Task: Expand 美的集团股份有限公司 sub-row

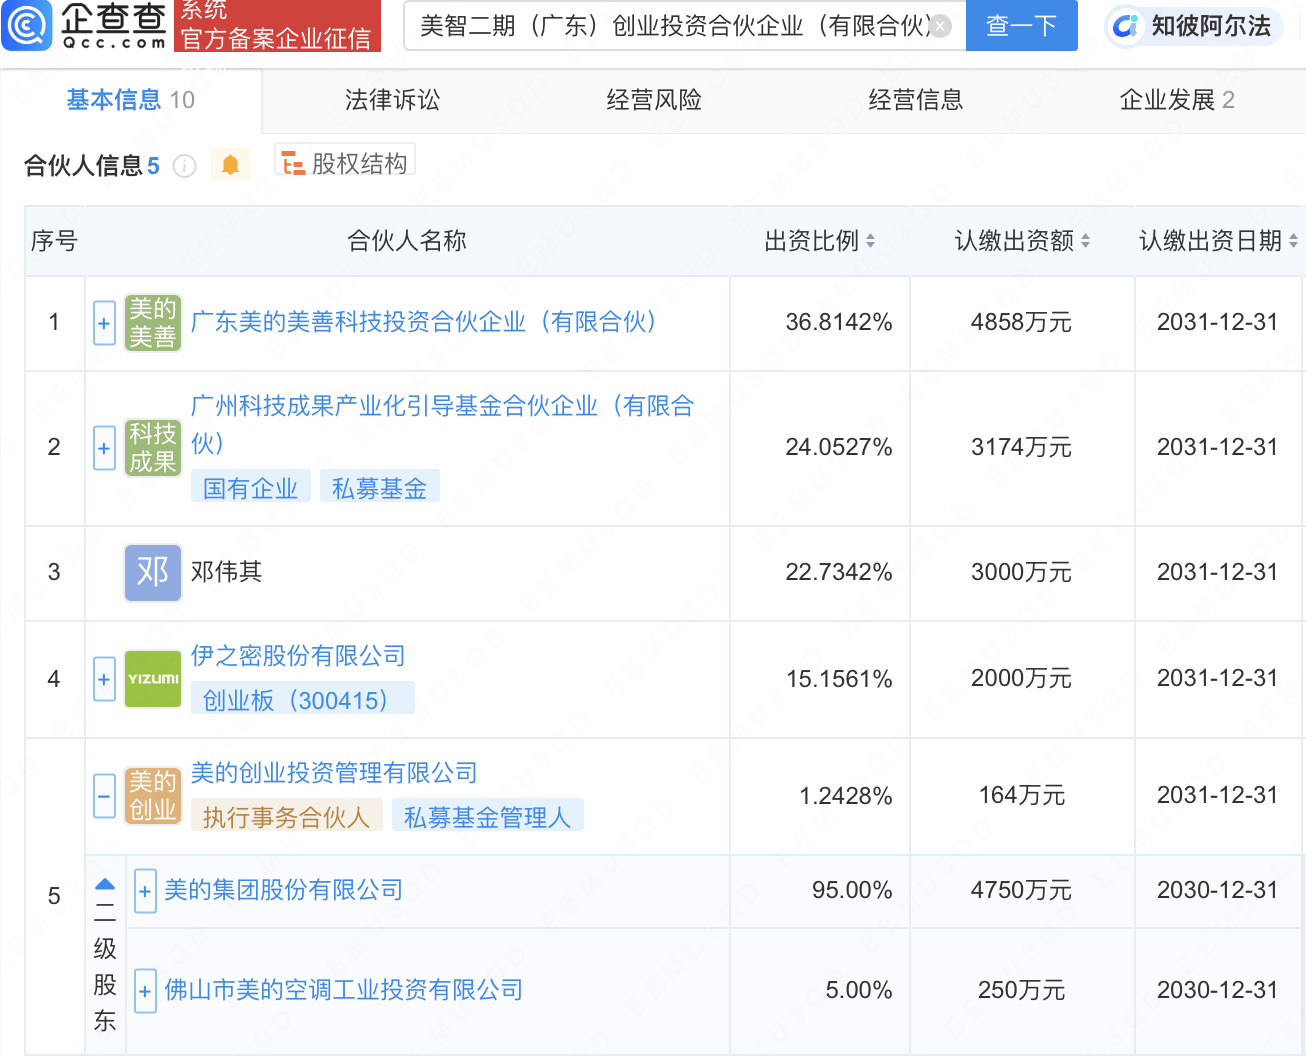Action: click(145, 891)
